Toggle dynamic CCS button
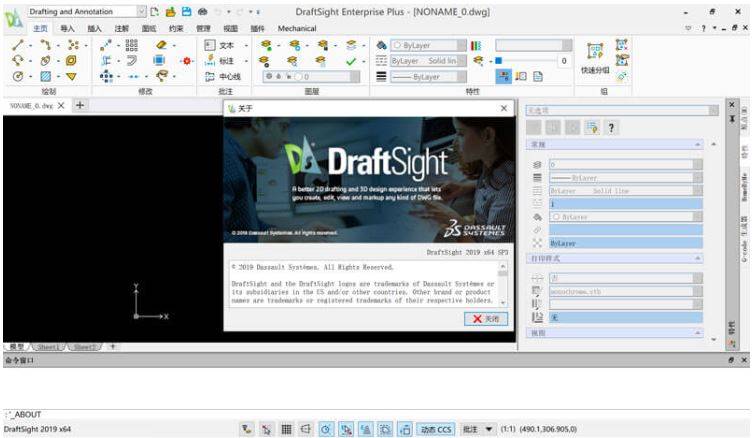This screenshot has height=438, width=753. (435, 429)
